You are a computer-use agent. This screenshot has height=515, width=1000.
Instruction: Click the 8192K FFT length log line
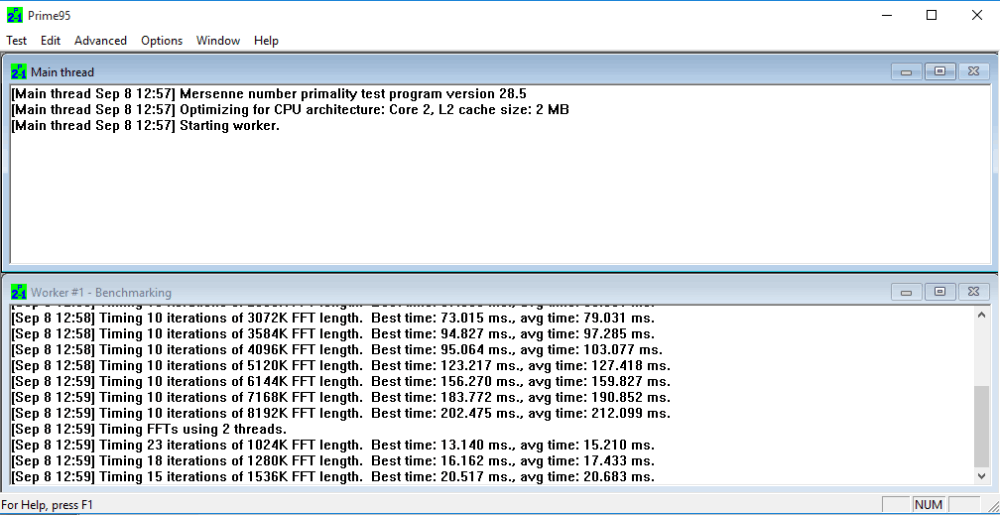click(x=341, y=413)
